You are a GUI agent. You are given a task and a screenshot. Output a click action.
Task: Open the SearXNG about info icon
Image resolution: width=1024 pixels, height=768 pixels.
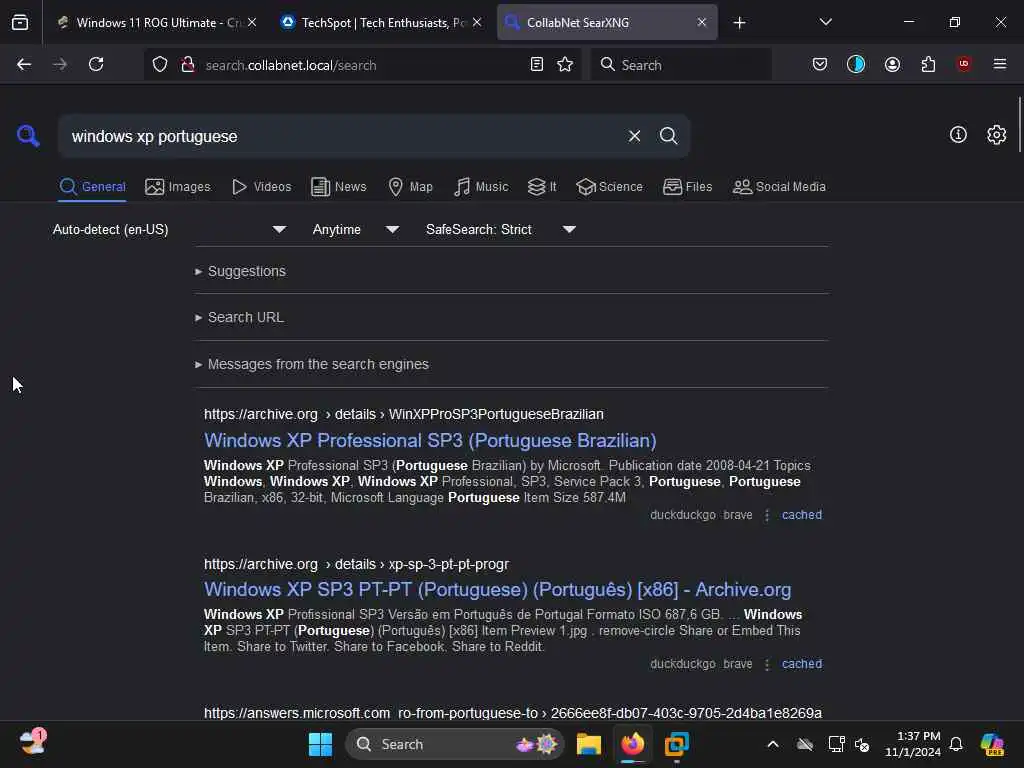[x=958, y=135]
